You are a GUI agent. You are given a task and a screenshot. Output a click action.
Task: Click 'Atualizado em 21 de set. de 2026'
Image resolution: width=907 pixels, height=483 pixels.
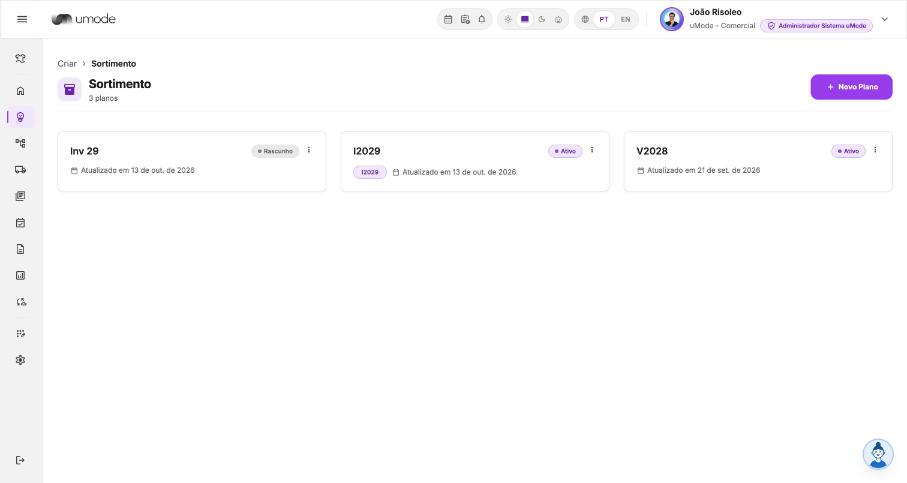(703, 171)
